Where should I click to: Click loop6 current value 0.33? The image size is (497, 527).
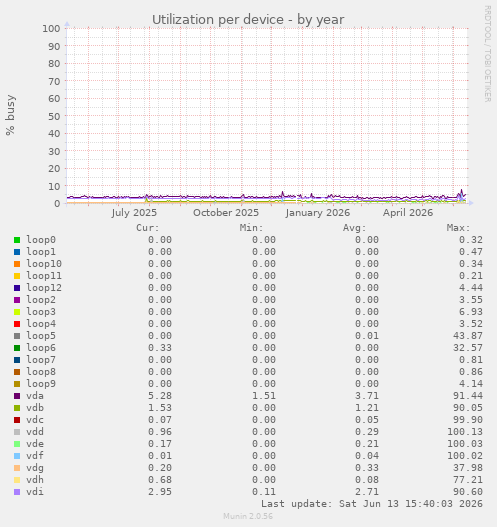pyautogui.click(x=160, y=348)
